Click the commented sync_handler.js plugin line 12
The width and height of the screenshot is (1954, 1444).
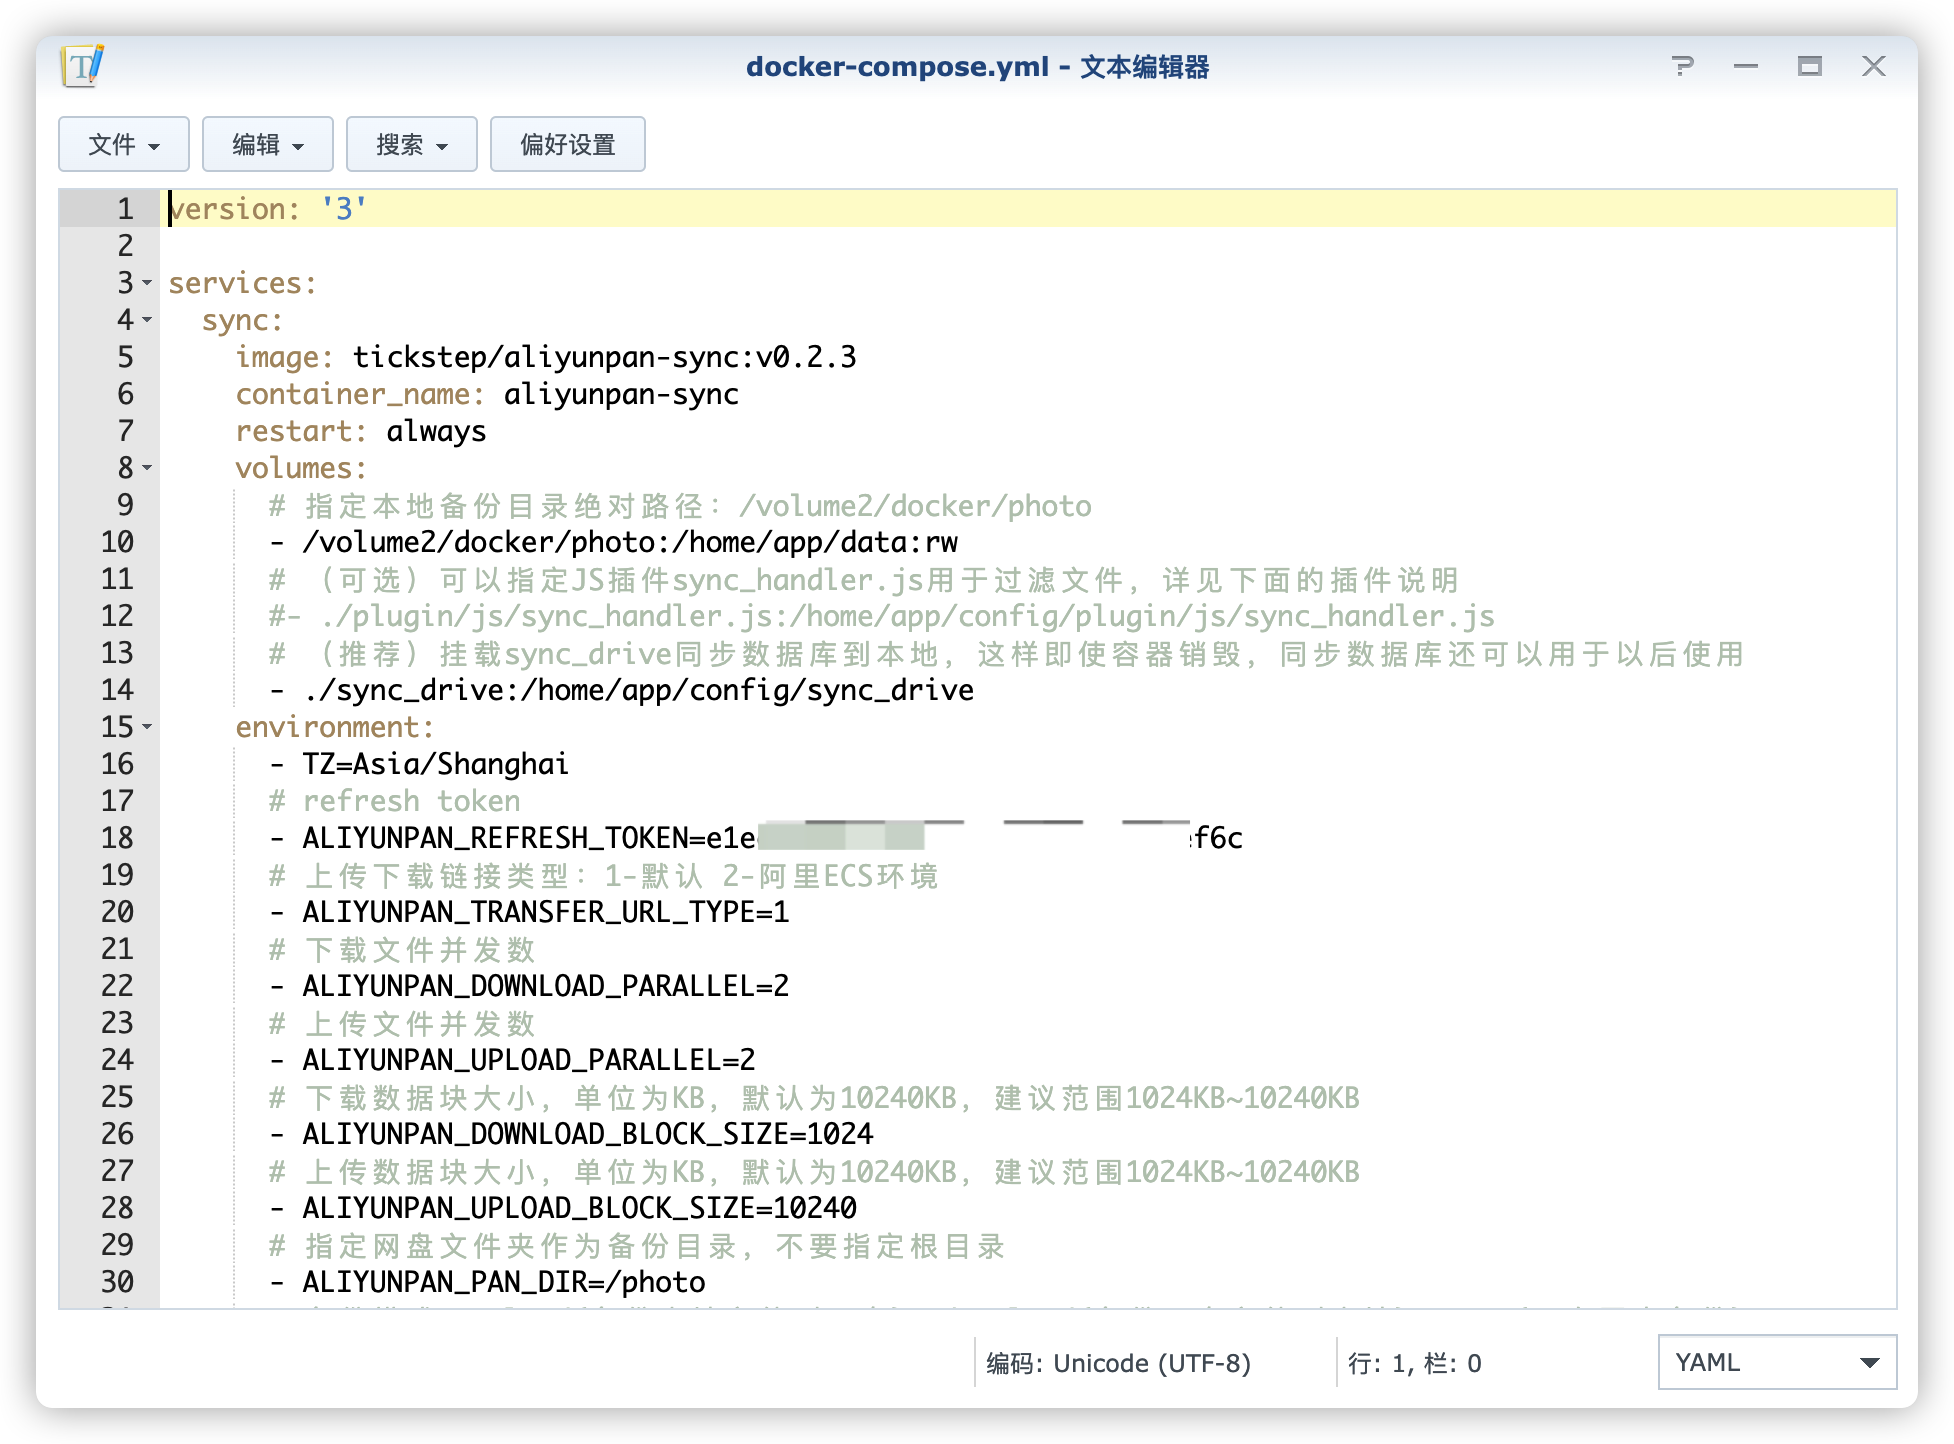(x=882, y=616)
